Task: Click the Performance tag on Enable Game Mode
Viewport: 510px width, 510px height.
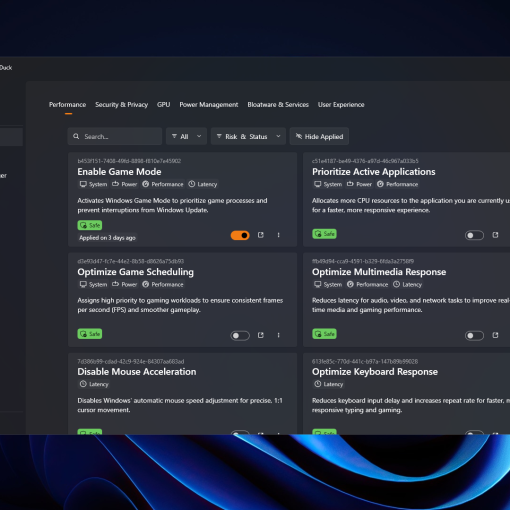Action: click(x=163, y=184)
